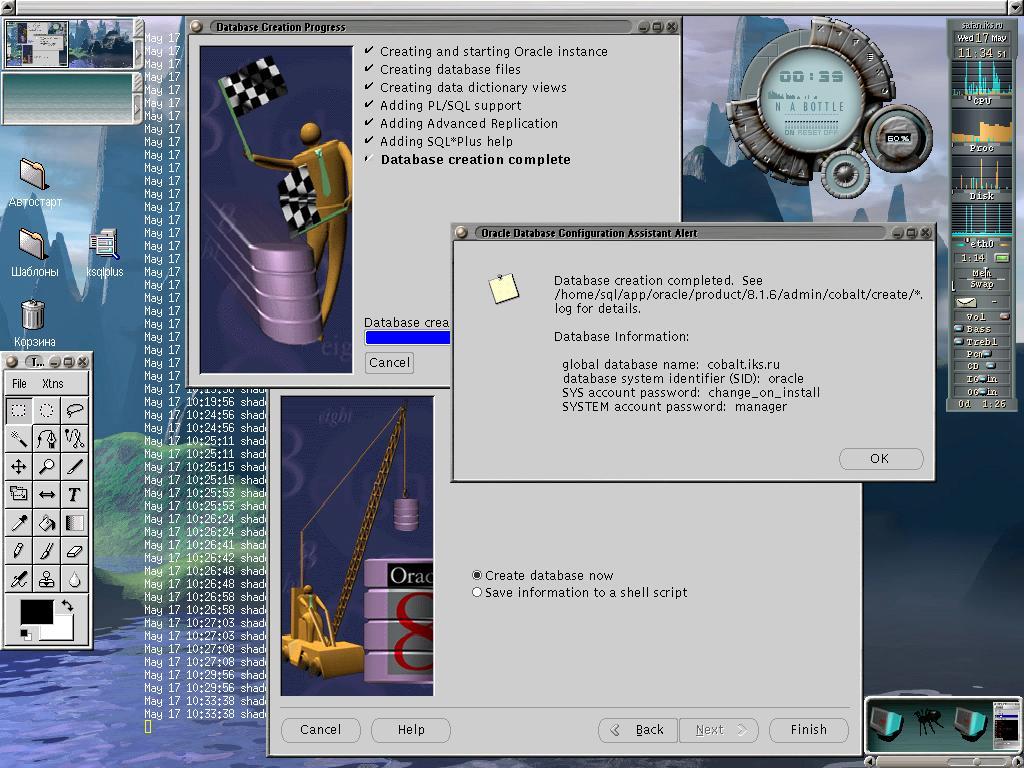Viewport: 1024px width, 768px height.
Task: Select the Text tool
Action: pyautogui.click(x=74, y=494)
